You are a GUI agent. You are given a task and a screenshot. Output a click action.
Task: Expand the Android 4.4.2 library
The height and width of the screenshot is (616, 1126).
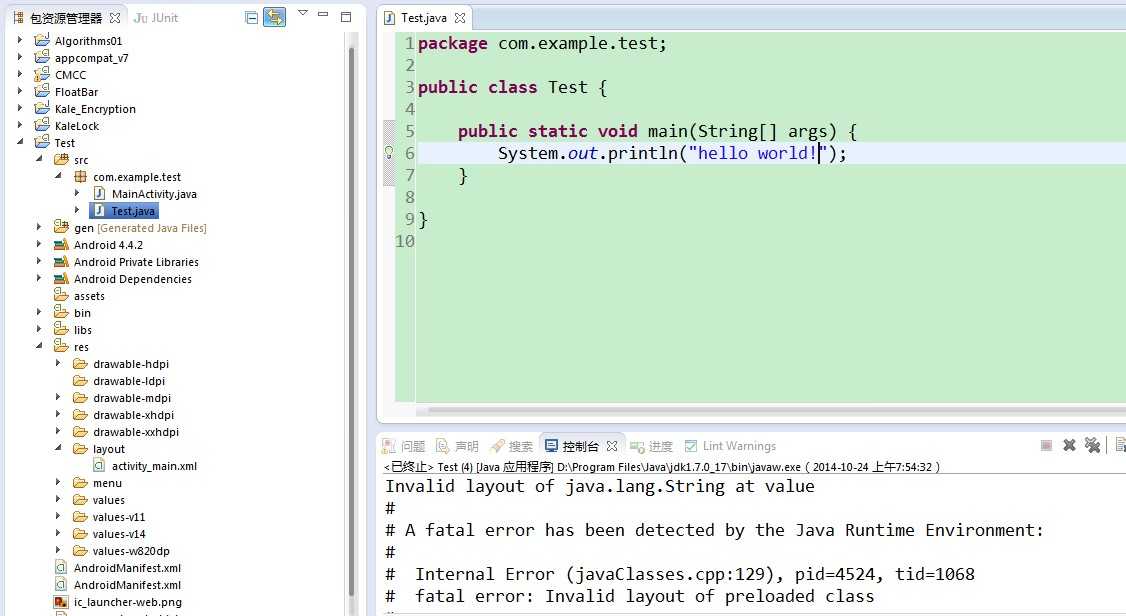click(x=39, y=244)
